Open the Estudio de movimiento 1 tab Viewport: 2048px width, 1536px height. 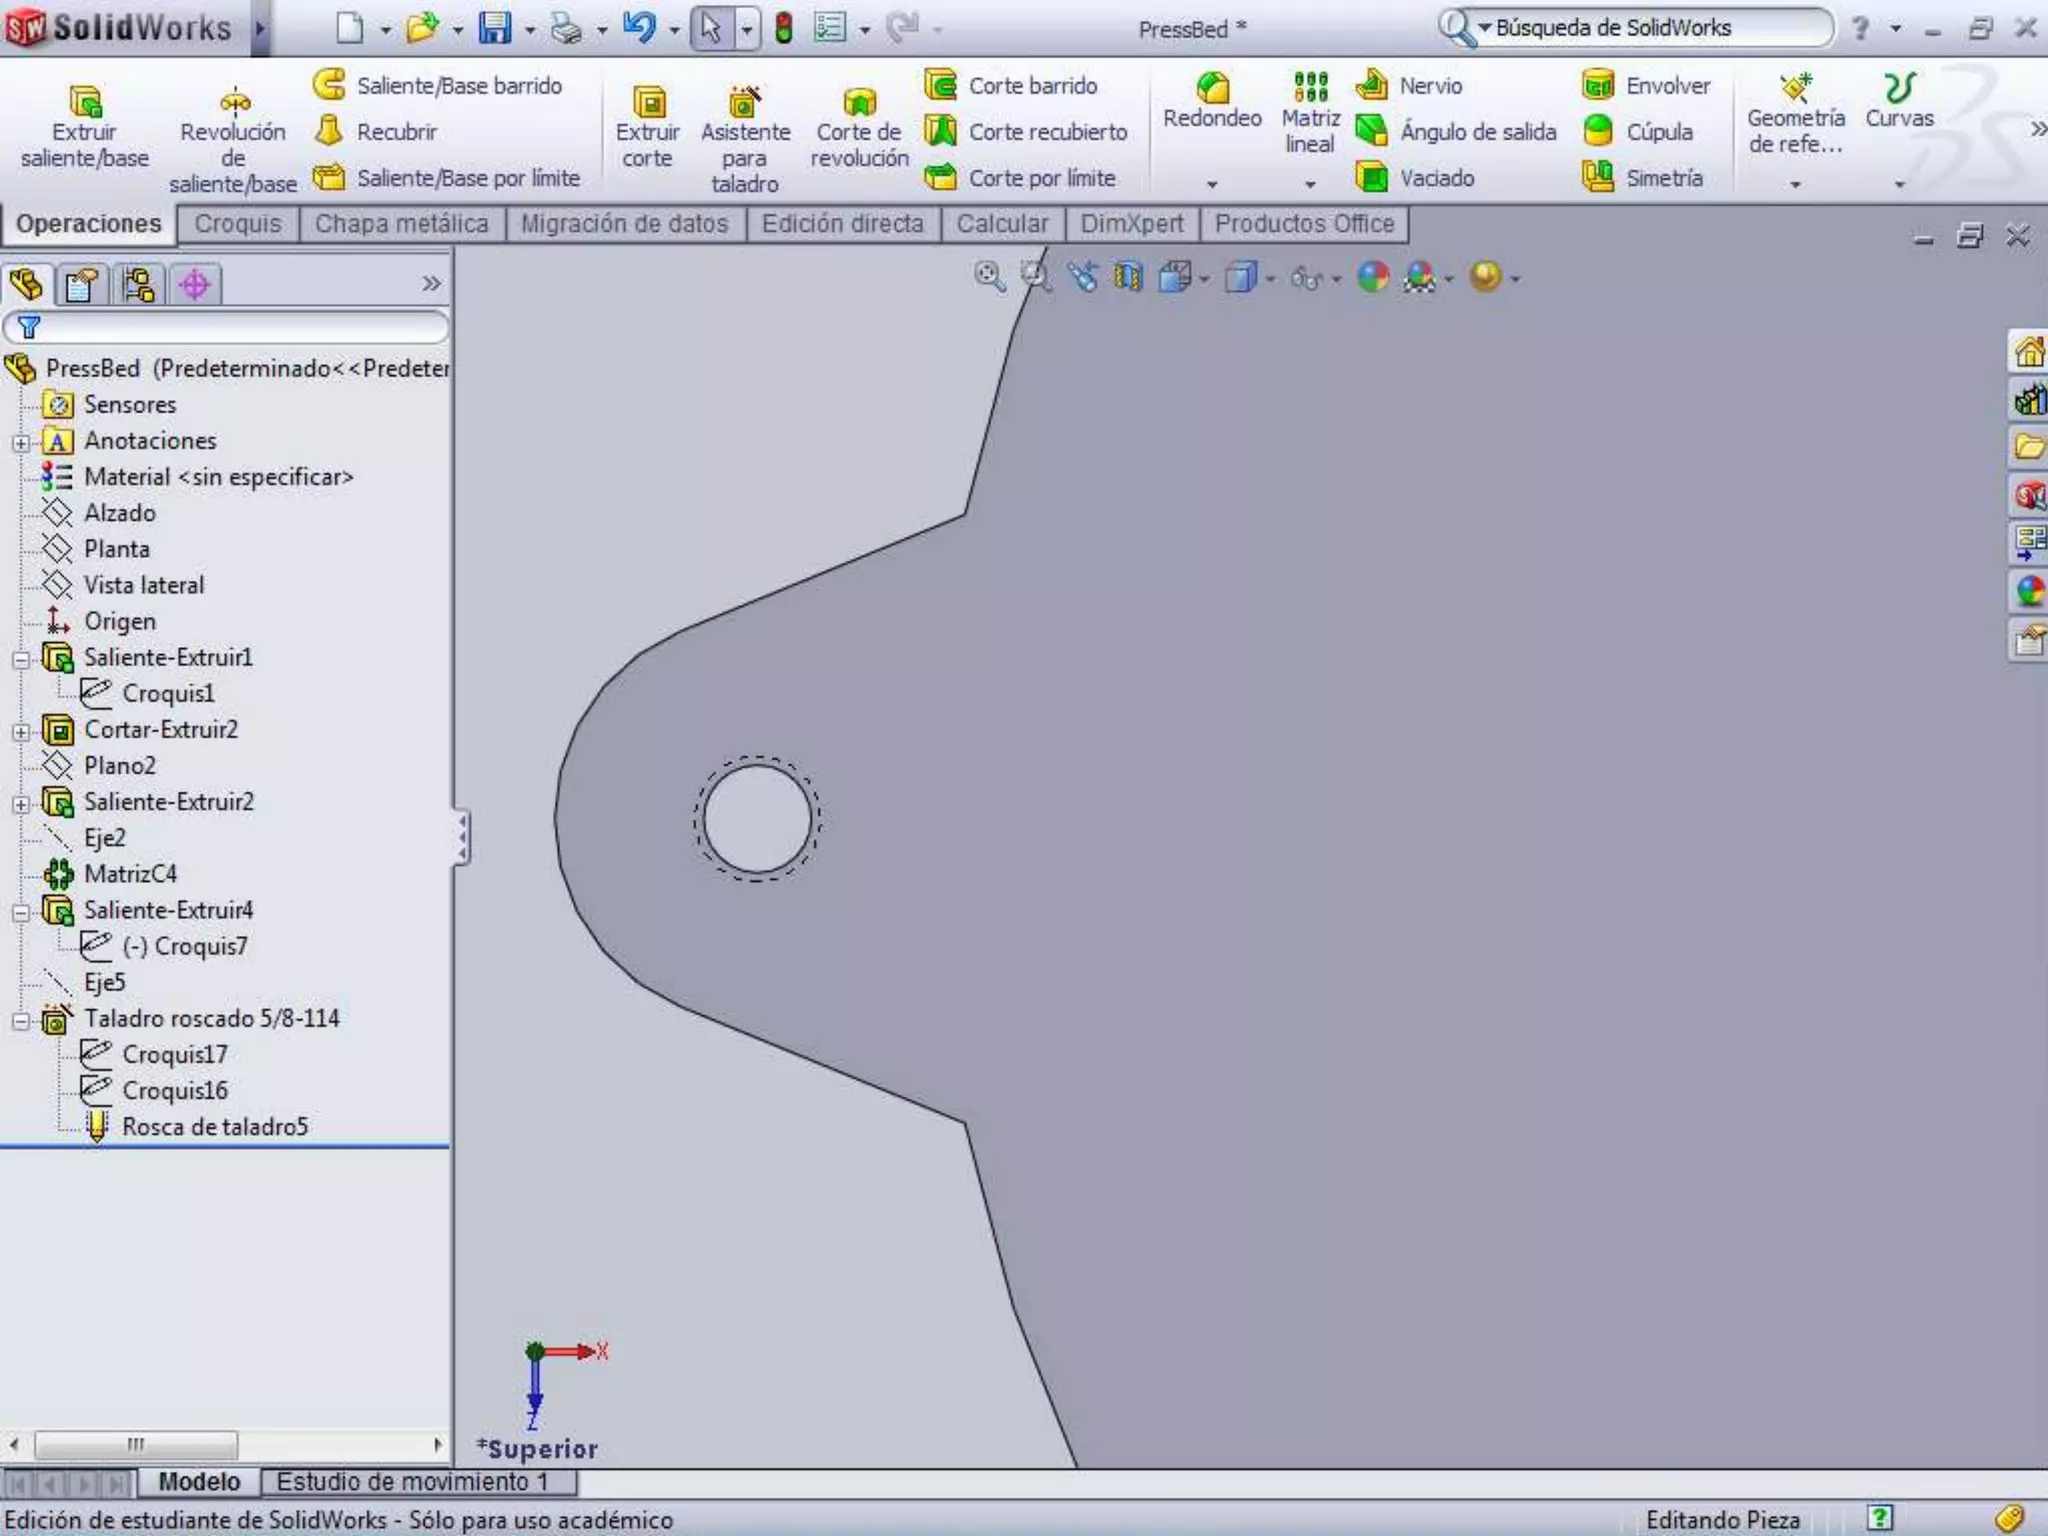[x=412, y=1481]
